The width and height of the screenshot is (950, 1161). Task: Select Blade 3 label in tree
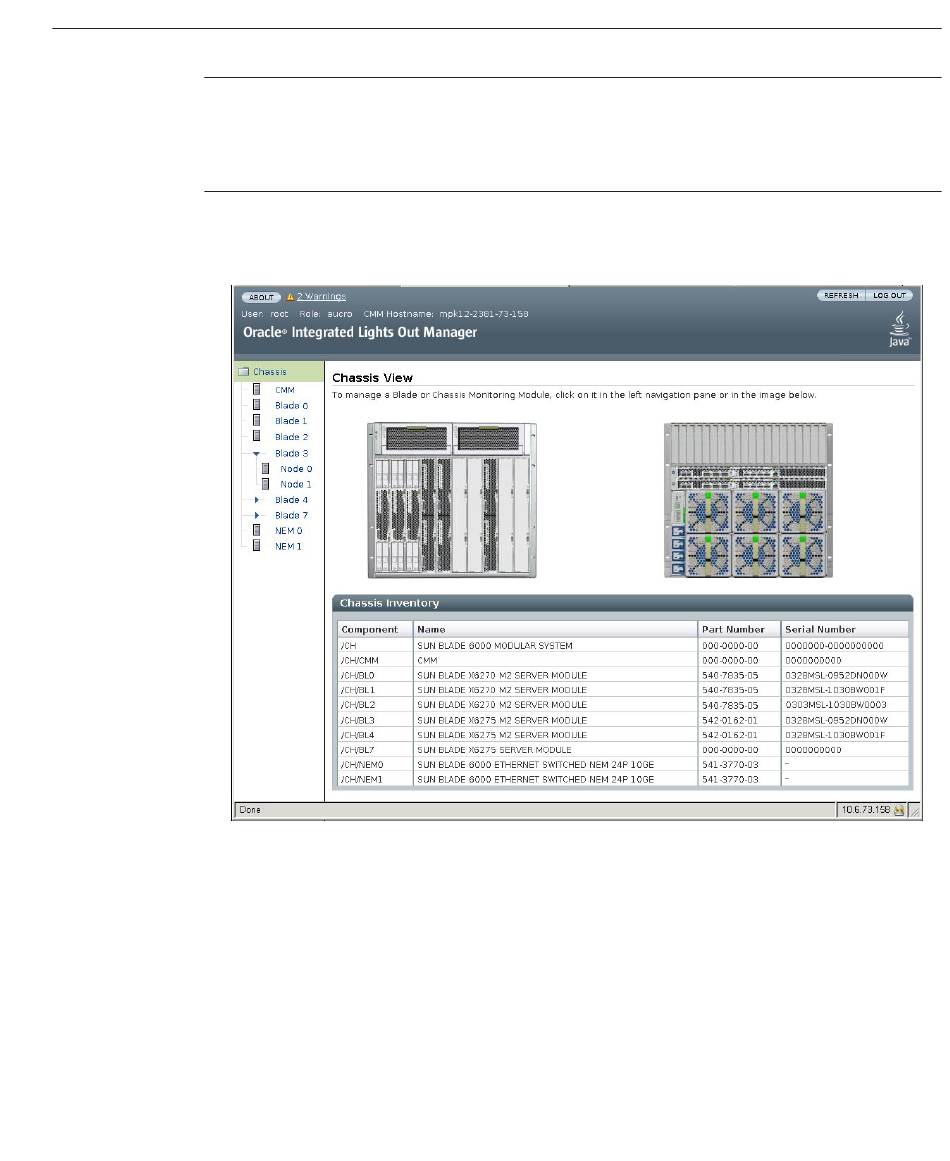click(291, 453)
